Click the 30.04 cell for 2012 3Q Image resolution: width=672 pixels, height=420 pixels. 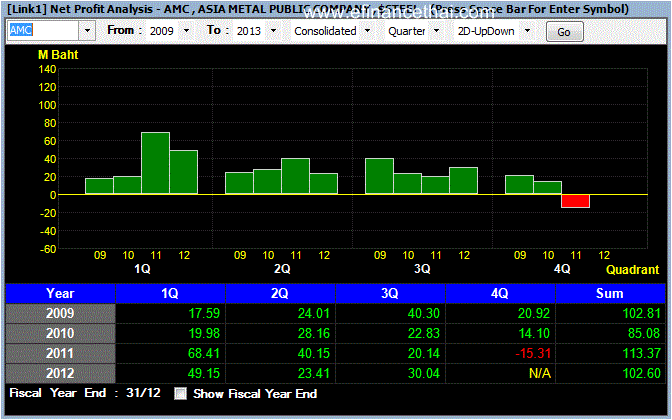pos(390,373)
